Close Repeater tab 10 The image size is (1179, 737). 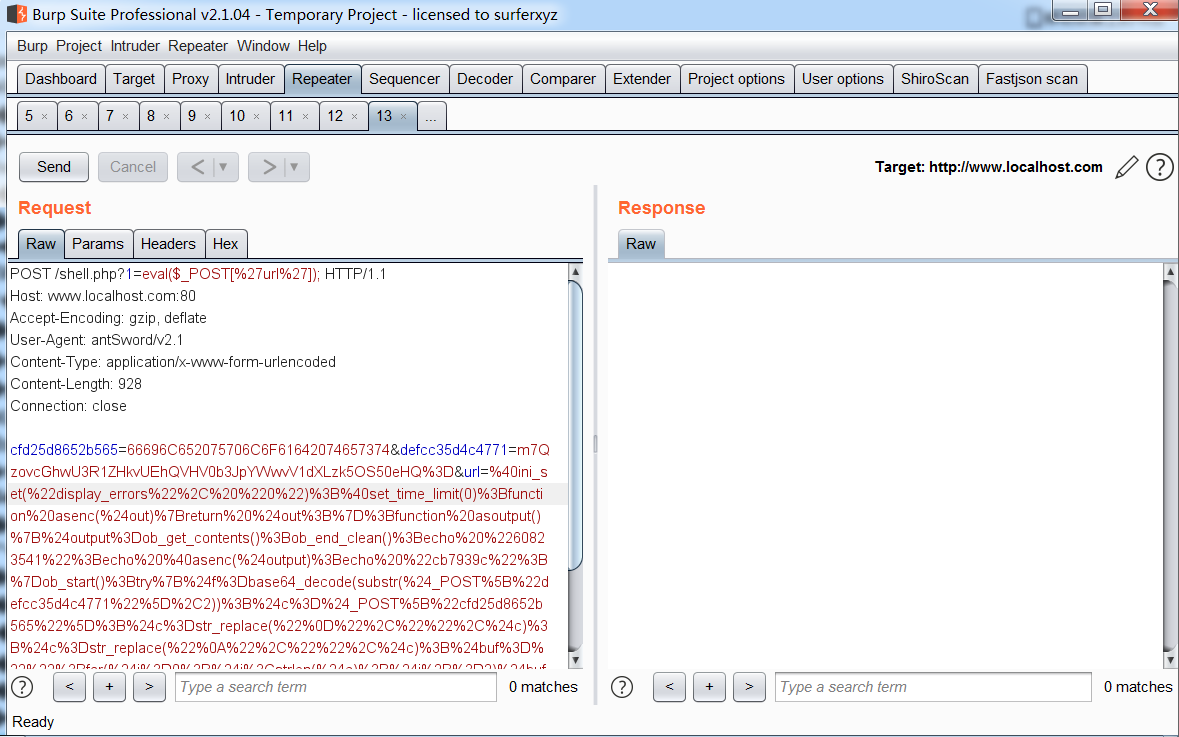[256, 117]
